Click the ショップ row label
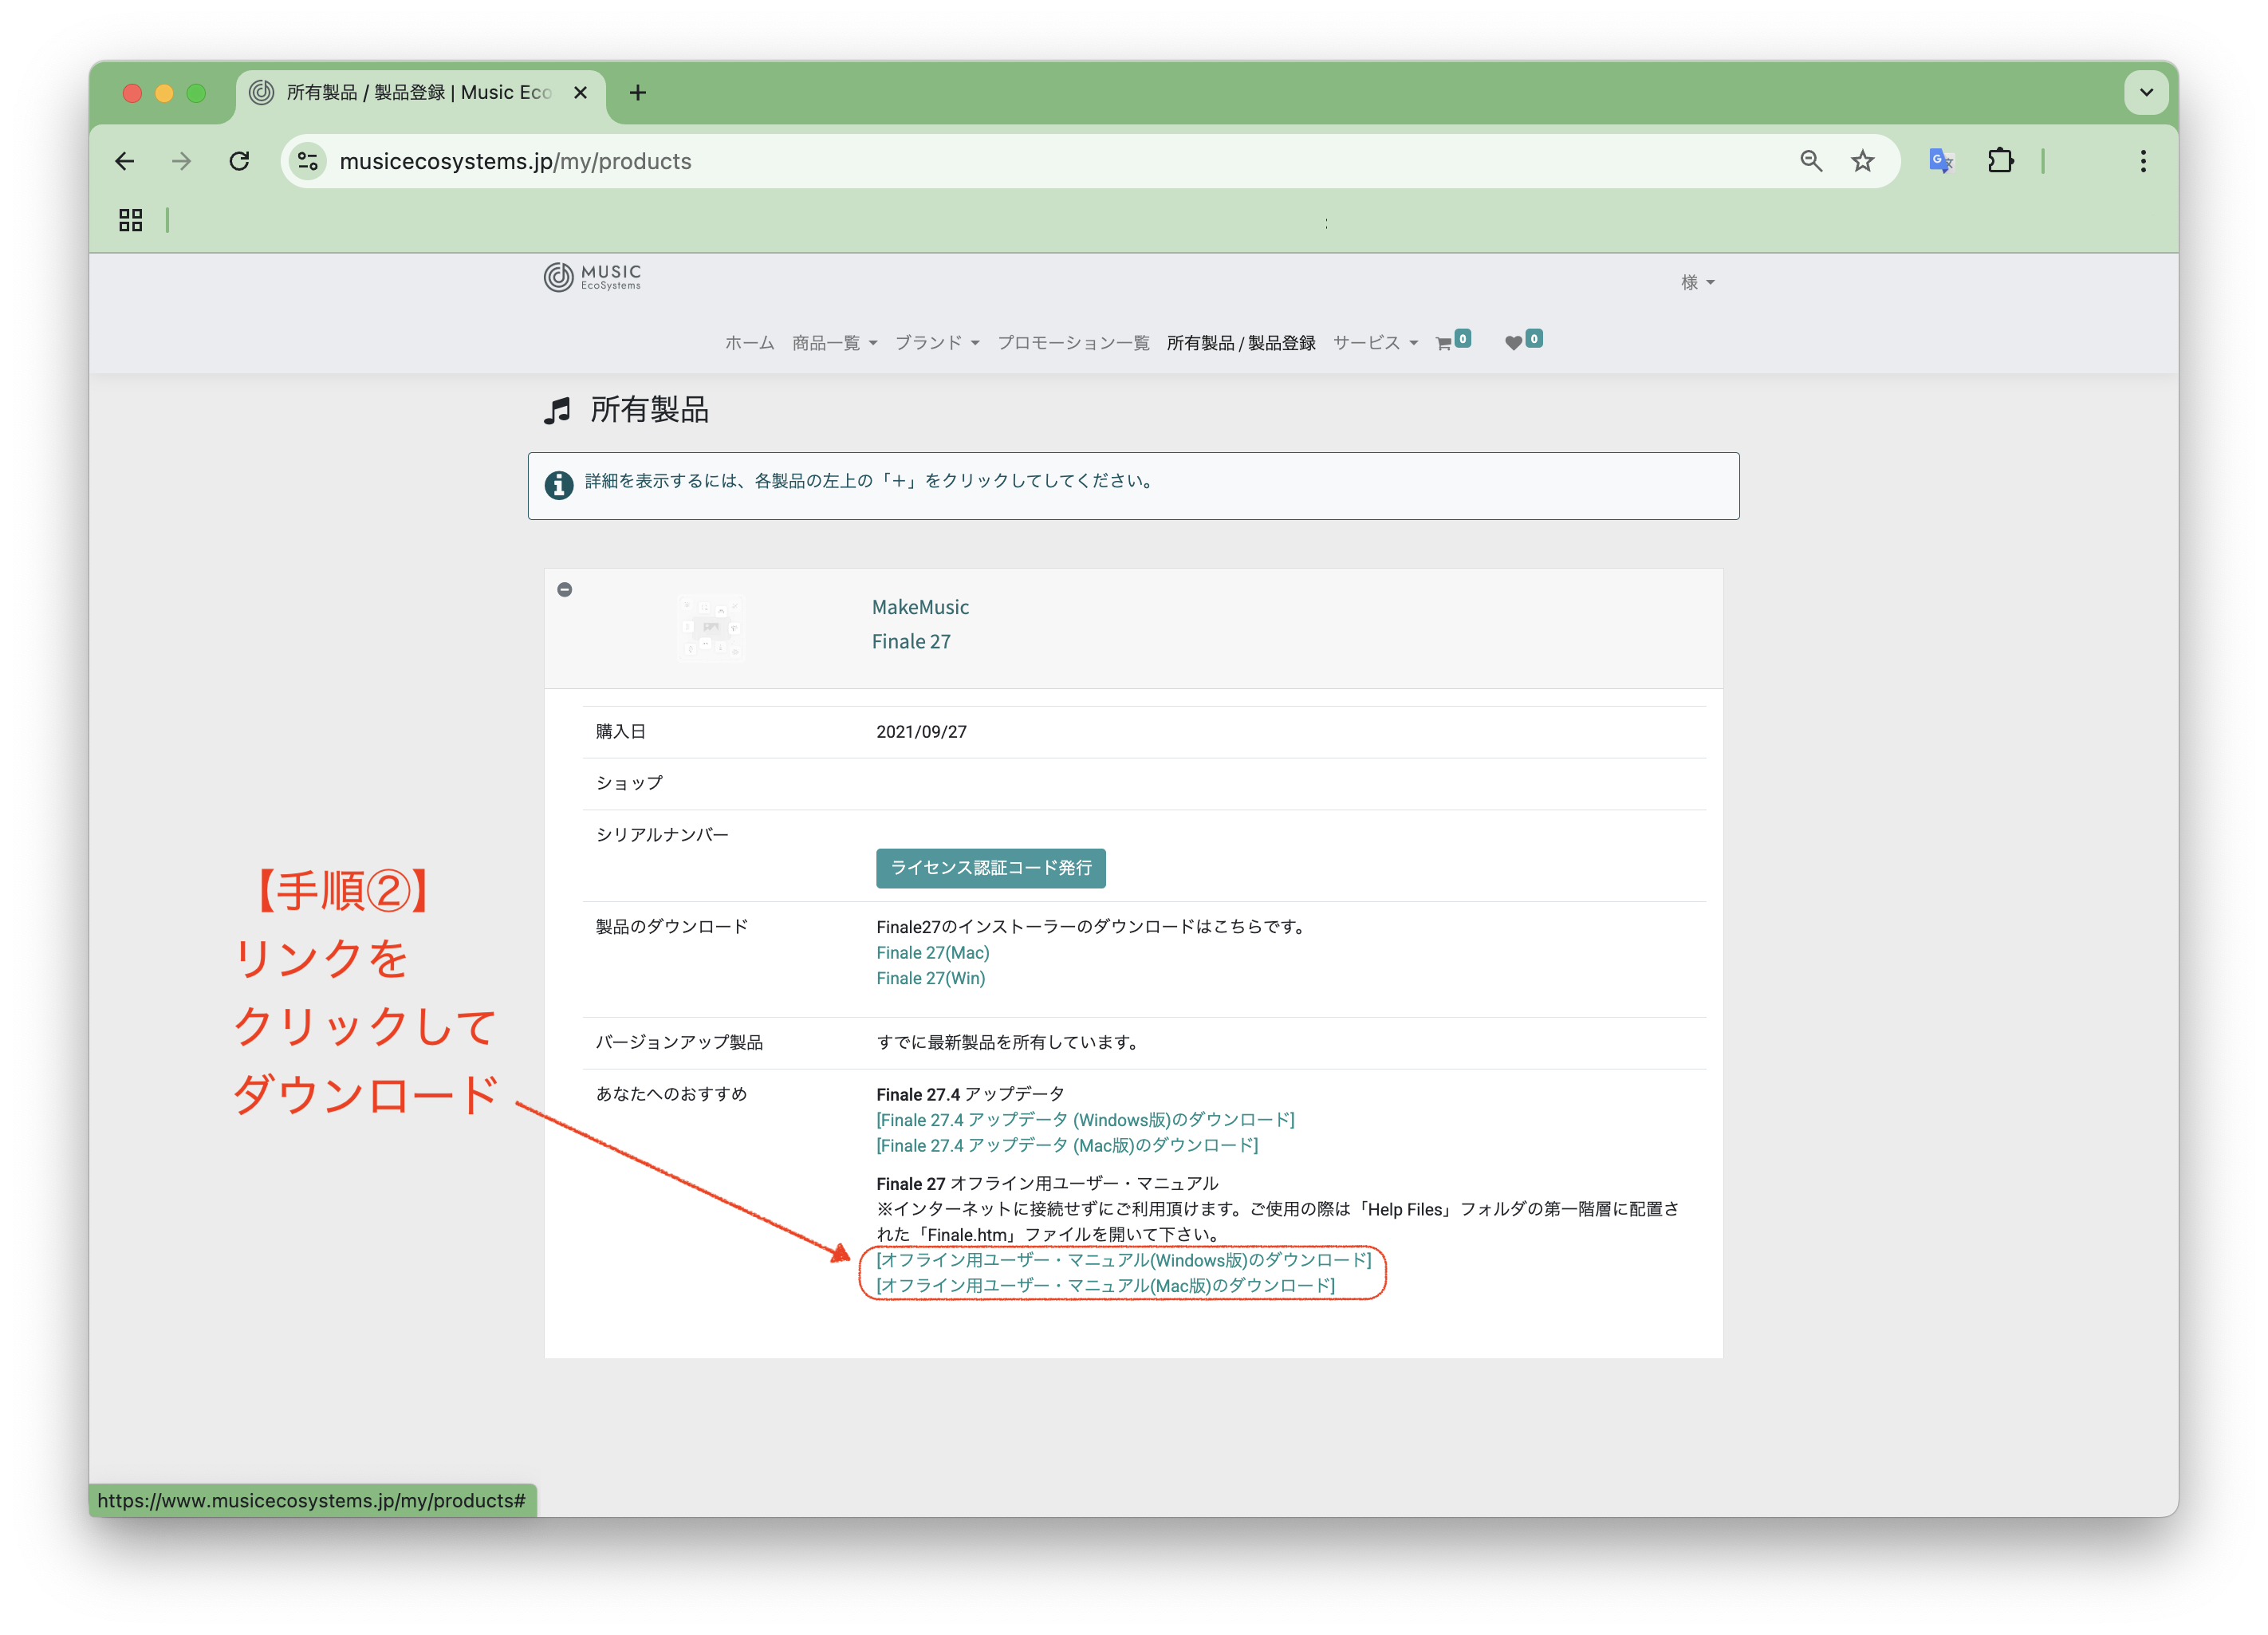 pos(629,783)
